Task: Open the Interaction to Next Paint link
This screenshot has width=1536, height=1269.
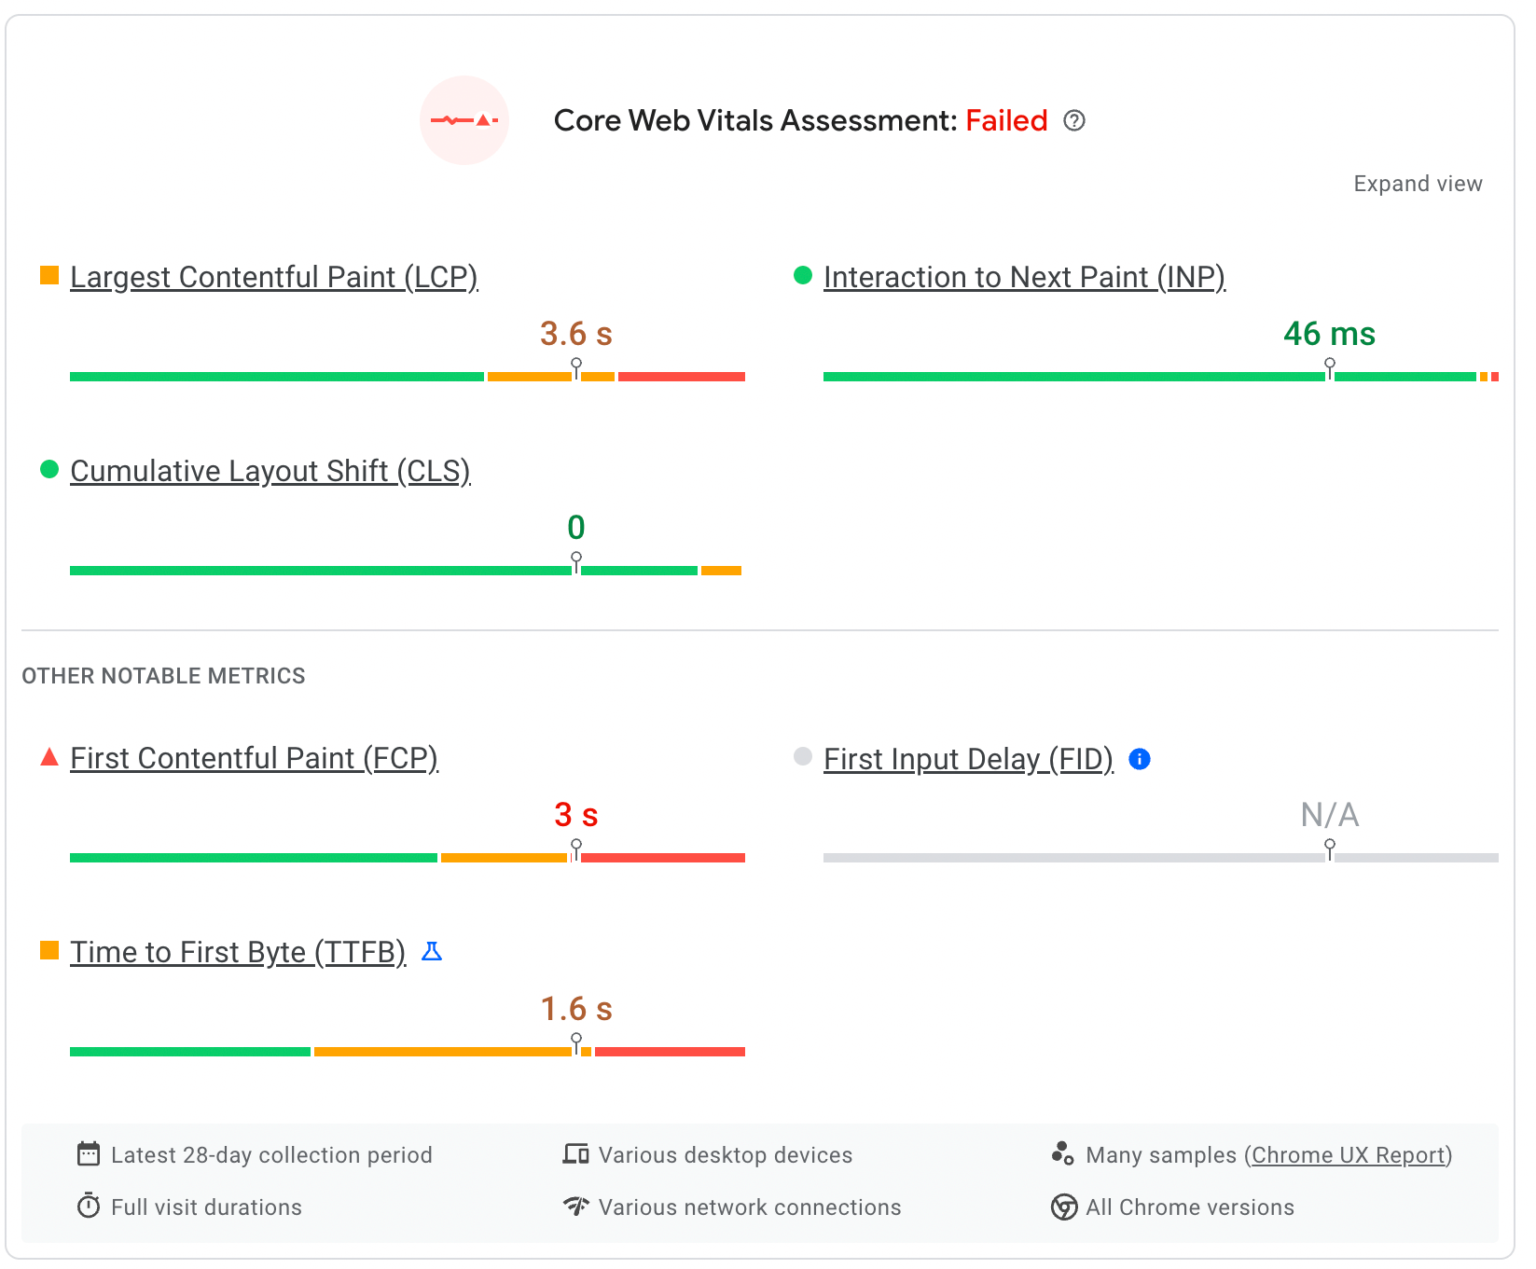Action: tap(1024, 277)
